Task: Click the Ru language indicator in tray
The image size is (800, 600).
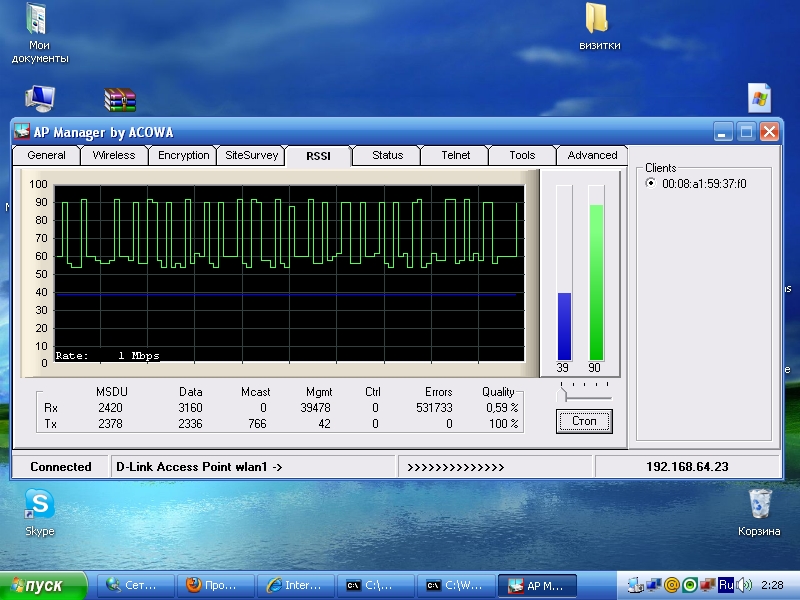Action: click(726, 585)
